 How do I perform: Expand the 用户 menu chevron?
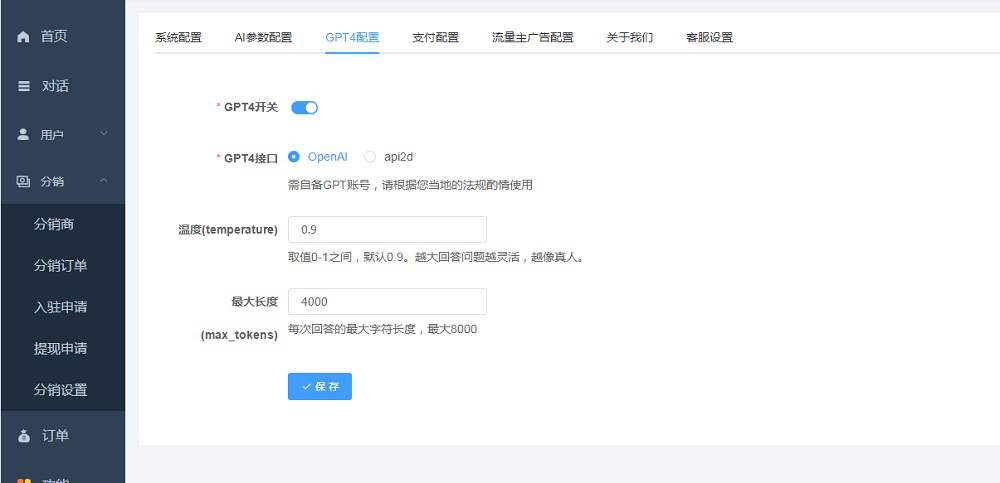103,134
